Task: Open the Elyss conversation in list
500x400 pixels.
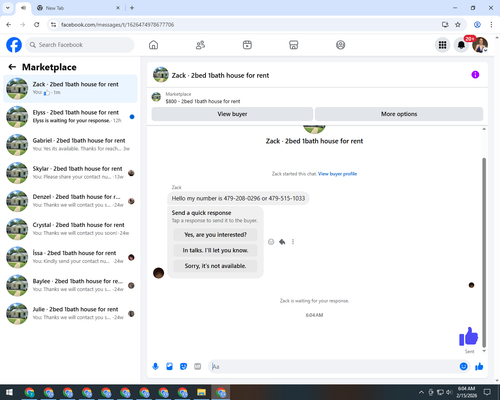Action: [x=70, y=117]
